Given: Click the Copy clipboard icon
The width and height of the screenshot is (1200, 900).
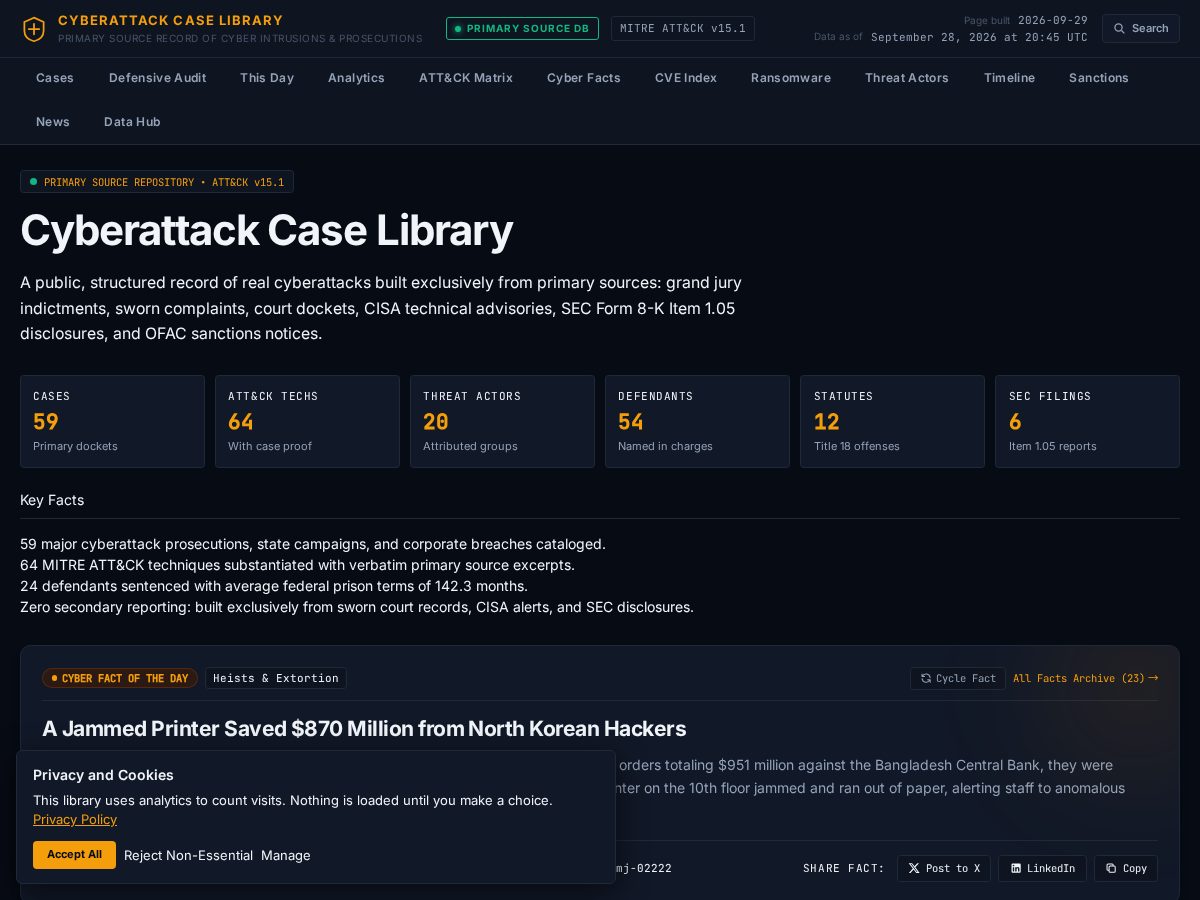Looking at the screenshot, I should (x=1110, y=868).
